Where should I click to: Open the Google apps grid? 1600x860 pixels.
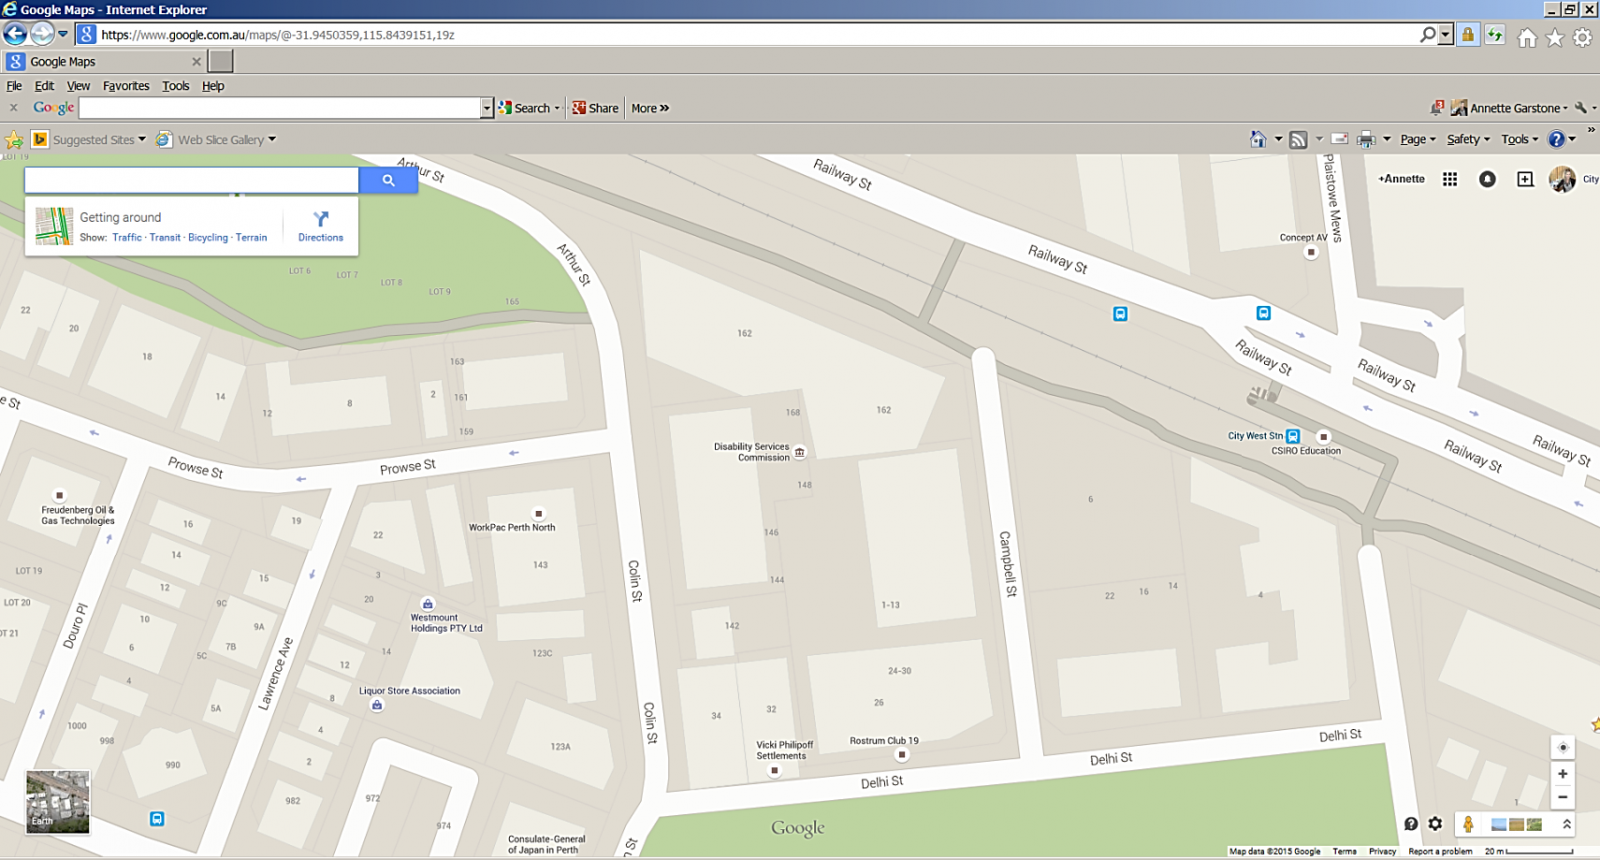point(1450,179)
